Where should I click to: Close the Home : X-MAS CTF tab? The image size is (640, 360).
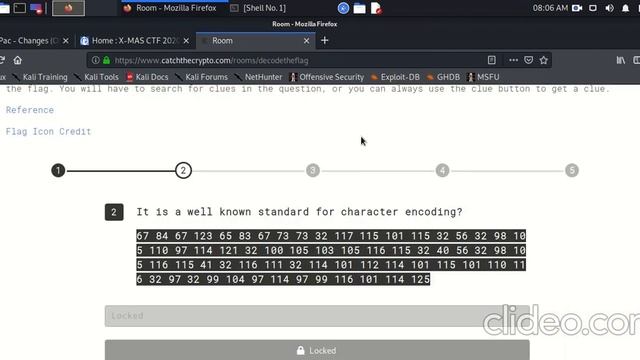point(186,41)
